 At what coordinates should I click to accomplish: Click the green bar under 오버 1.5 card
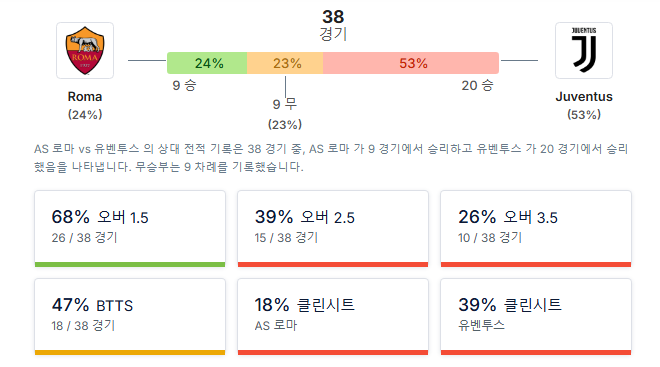[130, 265]
